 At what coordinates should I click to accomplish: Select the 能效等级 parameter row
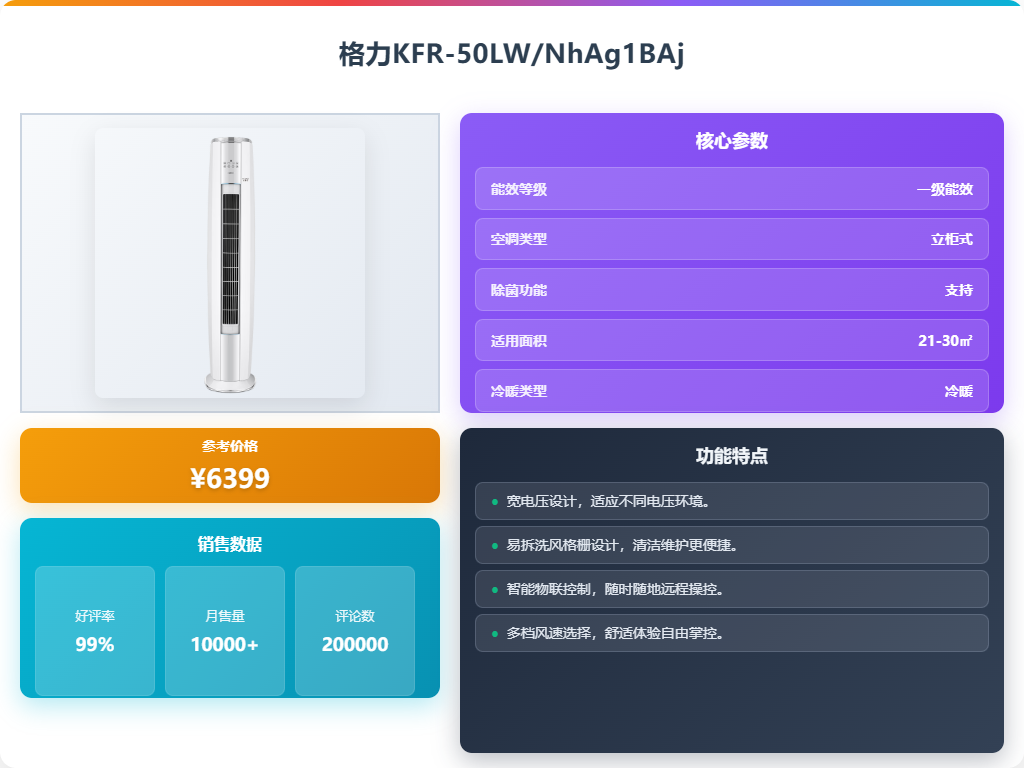coord(731,189)
